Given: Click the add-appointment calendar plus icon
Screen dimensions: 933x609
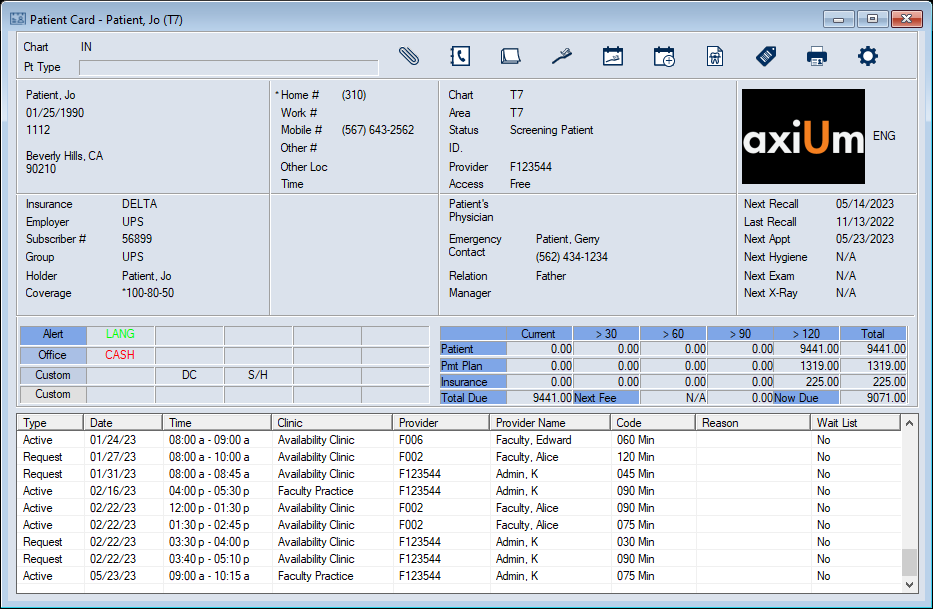Looking at the screenshot, I should [x=664, y=56].
